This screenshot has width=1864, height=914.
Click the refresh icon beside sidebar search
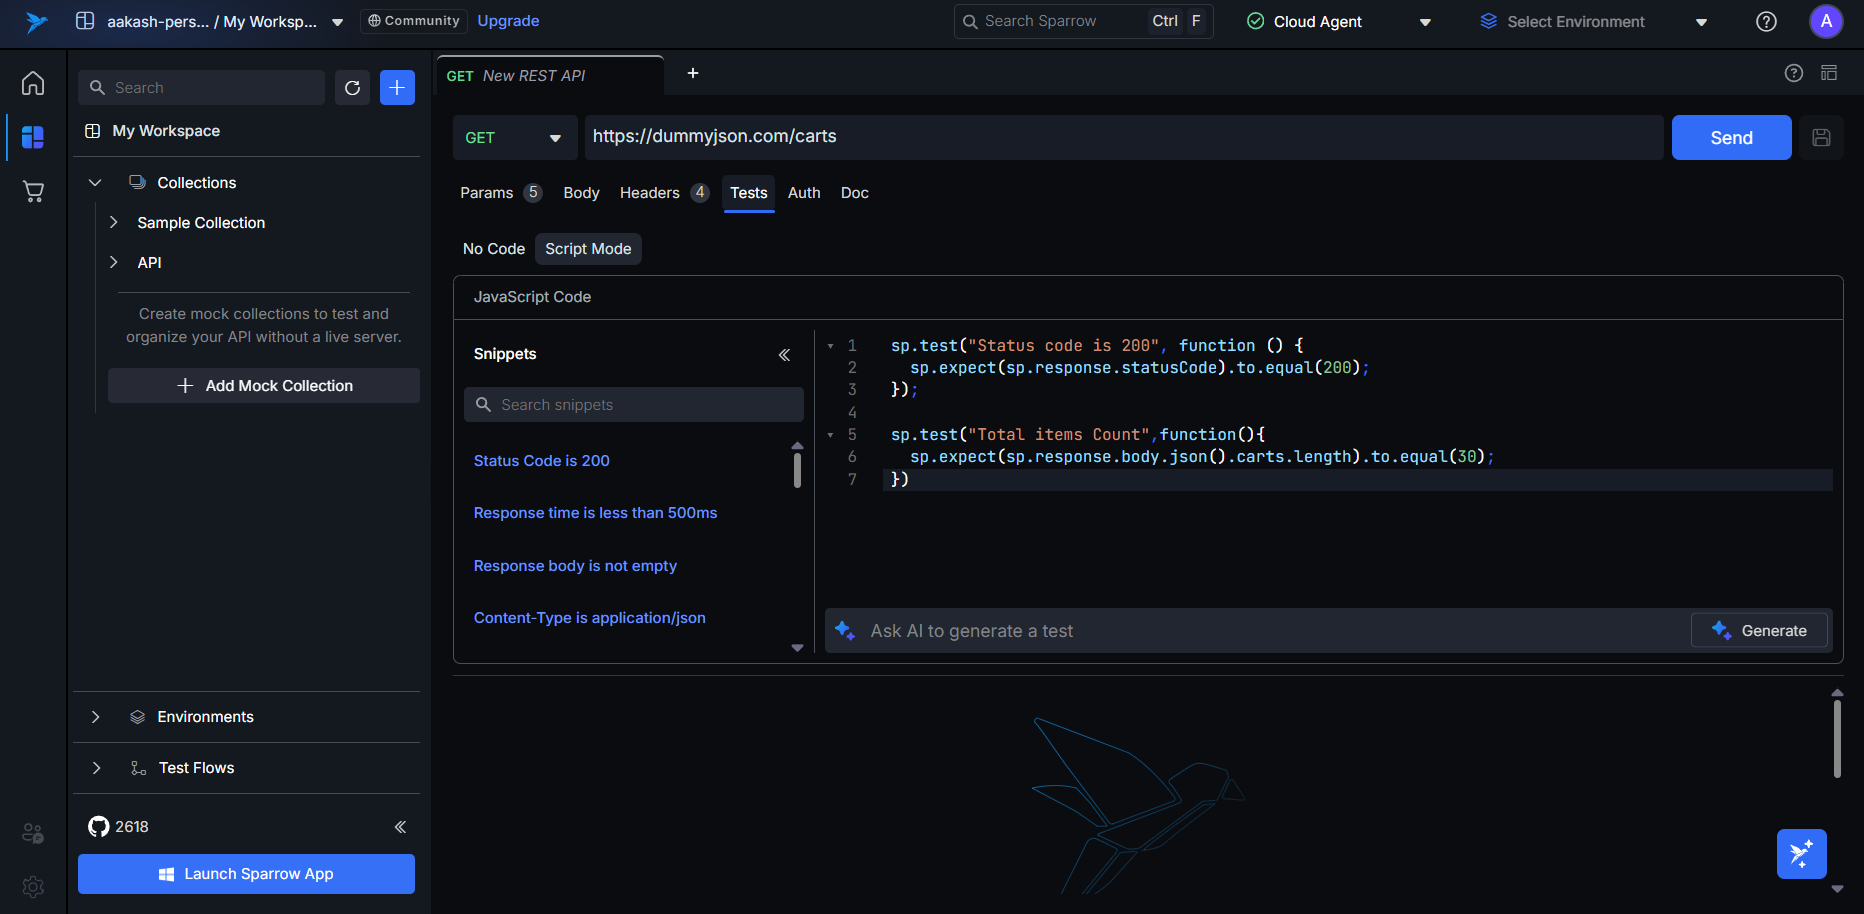pos(352,88)
